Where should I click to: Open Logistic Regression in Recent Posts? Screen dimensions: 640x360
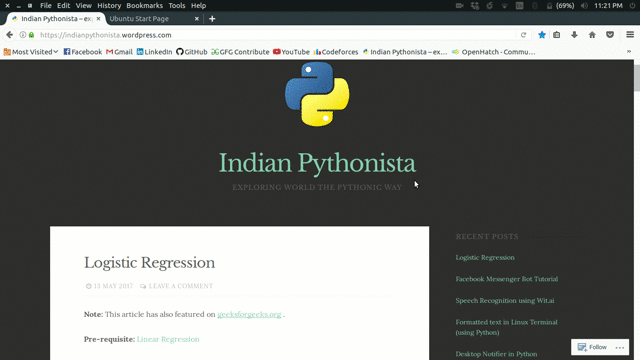coord(485,258)
